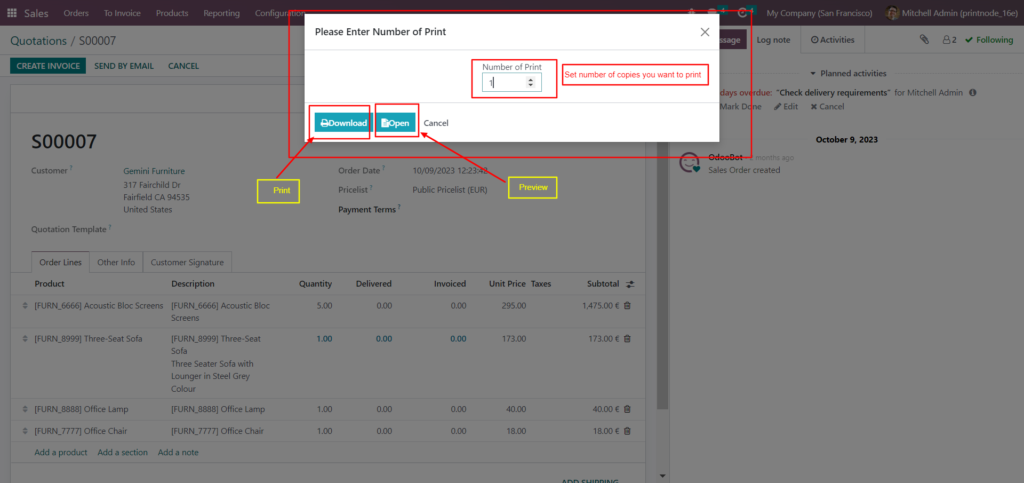The width and height of the screenshot is (1024, 483).
Task: Click the Add a product link
Action: coord(61,452)
